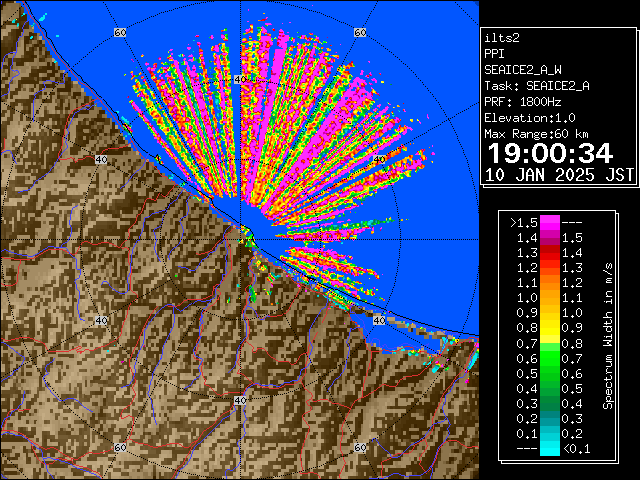This screenshot has height=480, width=640.
Task: Click the 'PRF: 1800Hz' value
Action: 523,102
